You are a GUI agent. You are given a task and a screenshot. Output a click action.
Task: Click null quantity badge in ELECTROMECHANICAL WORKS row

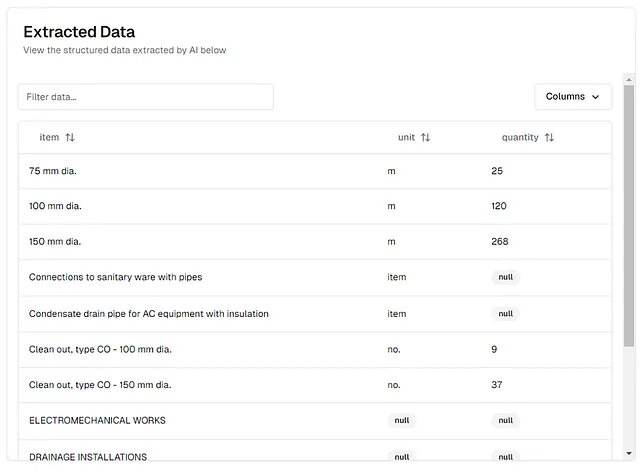[505, 420]
